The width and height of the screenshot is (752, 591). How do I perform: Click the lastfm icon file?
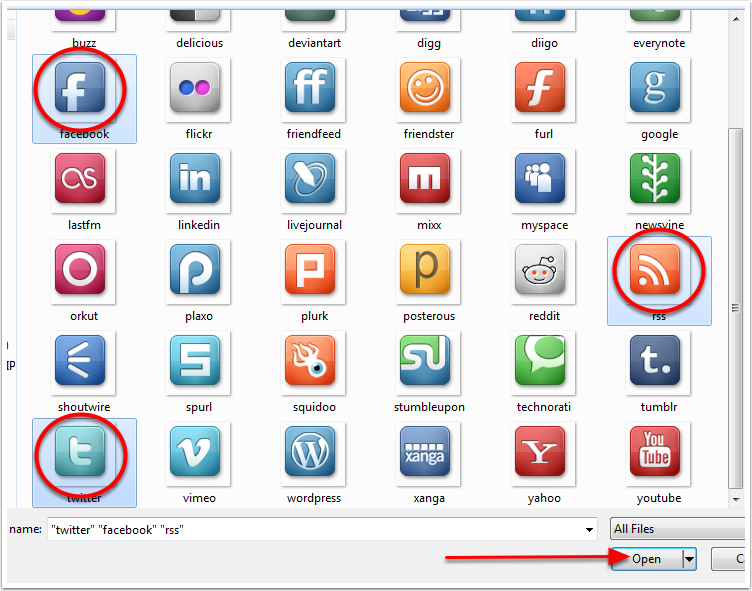80,178
